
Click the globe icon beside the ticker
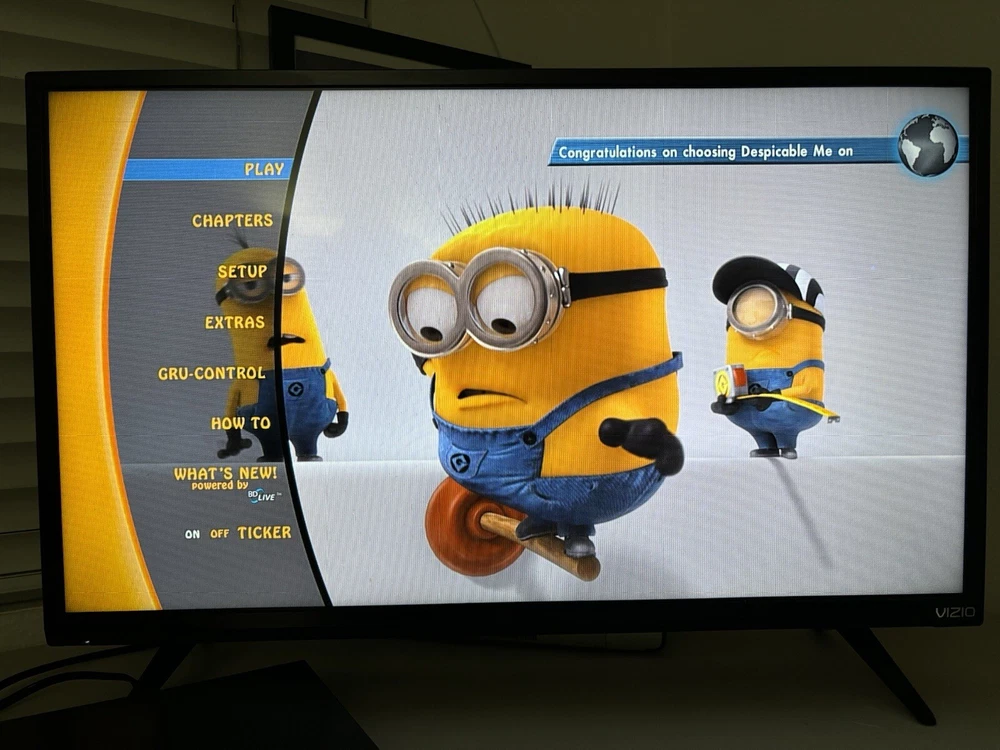pos(927,145)
